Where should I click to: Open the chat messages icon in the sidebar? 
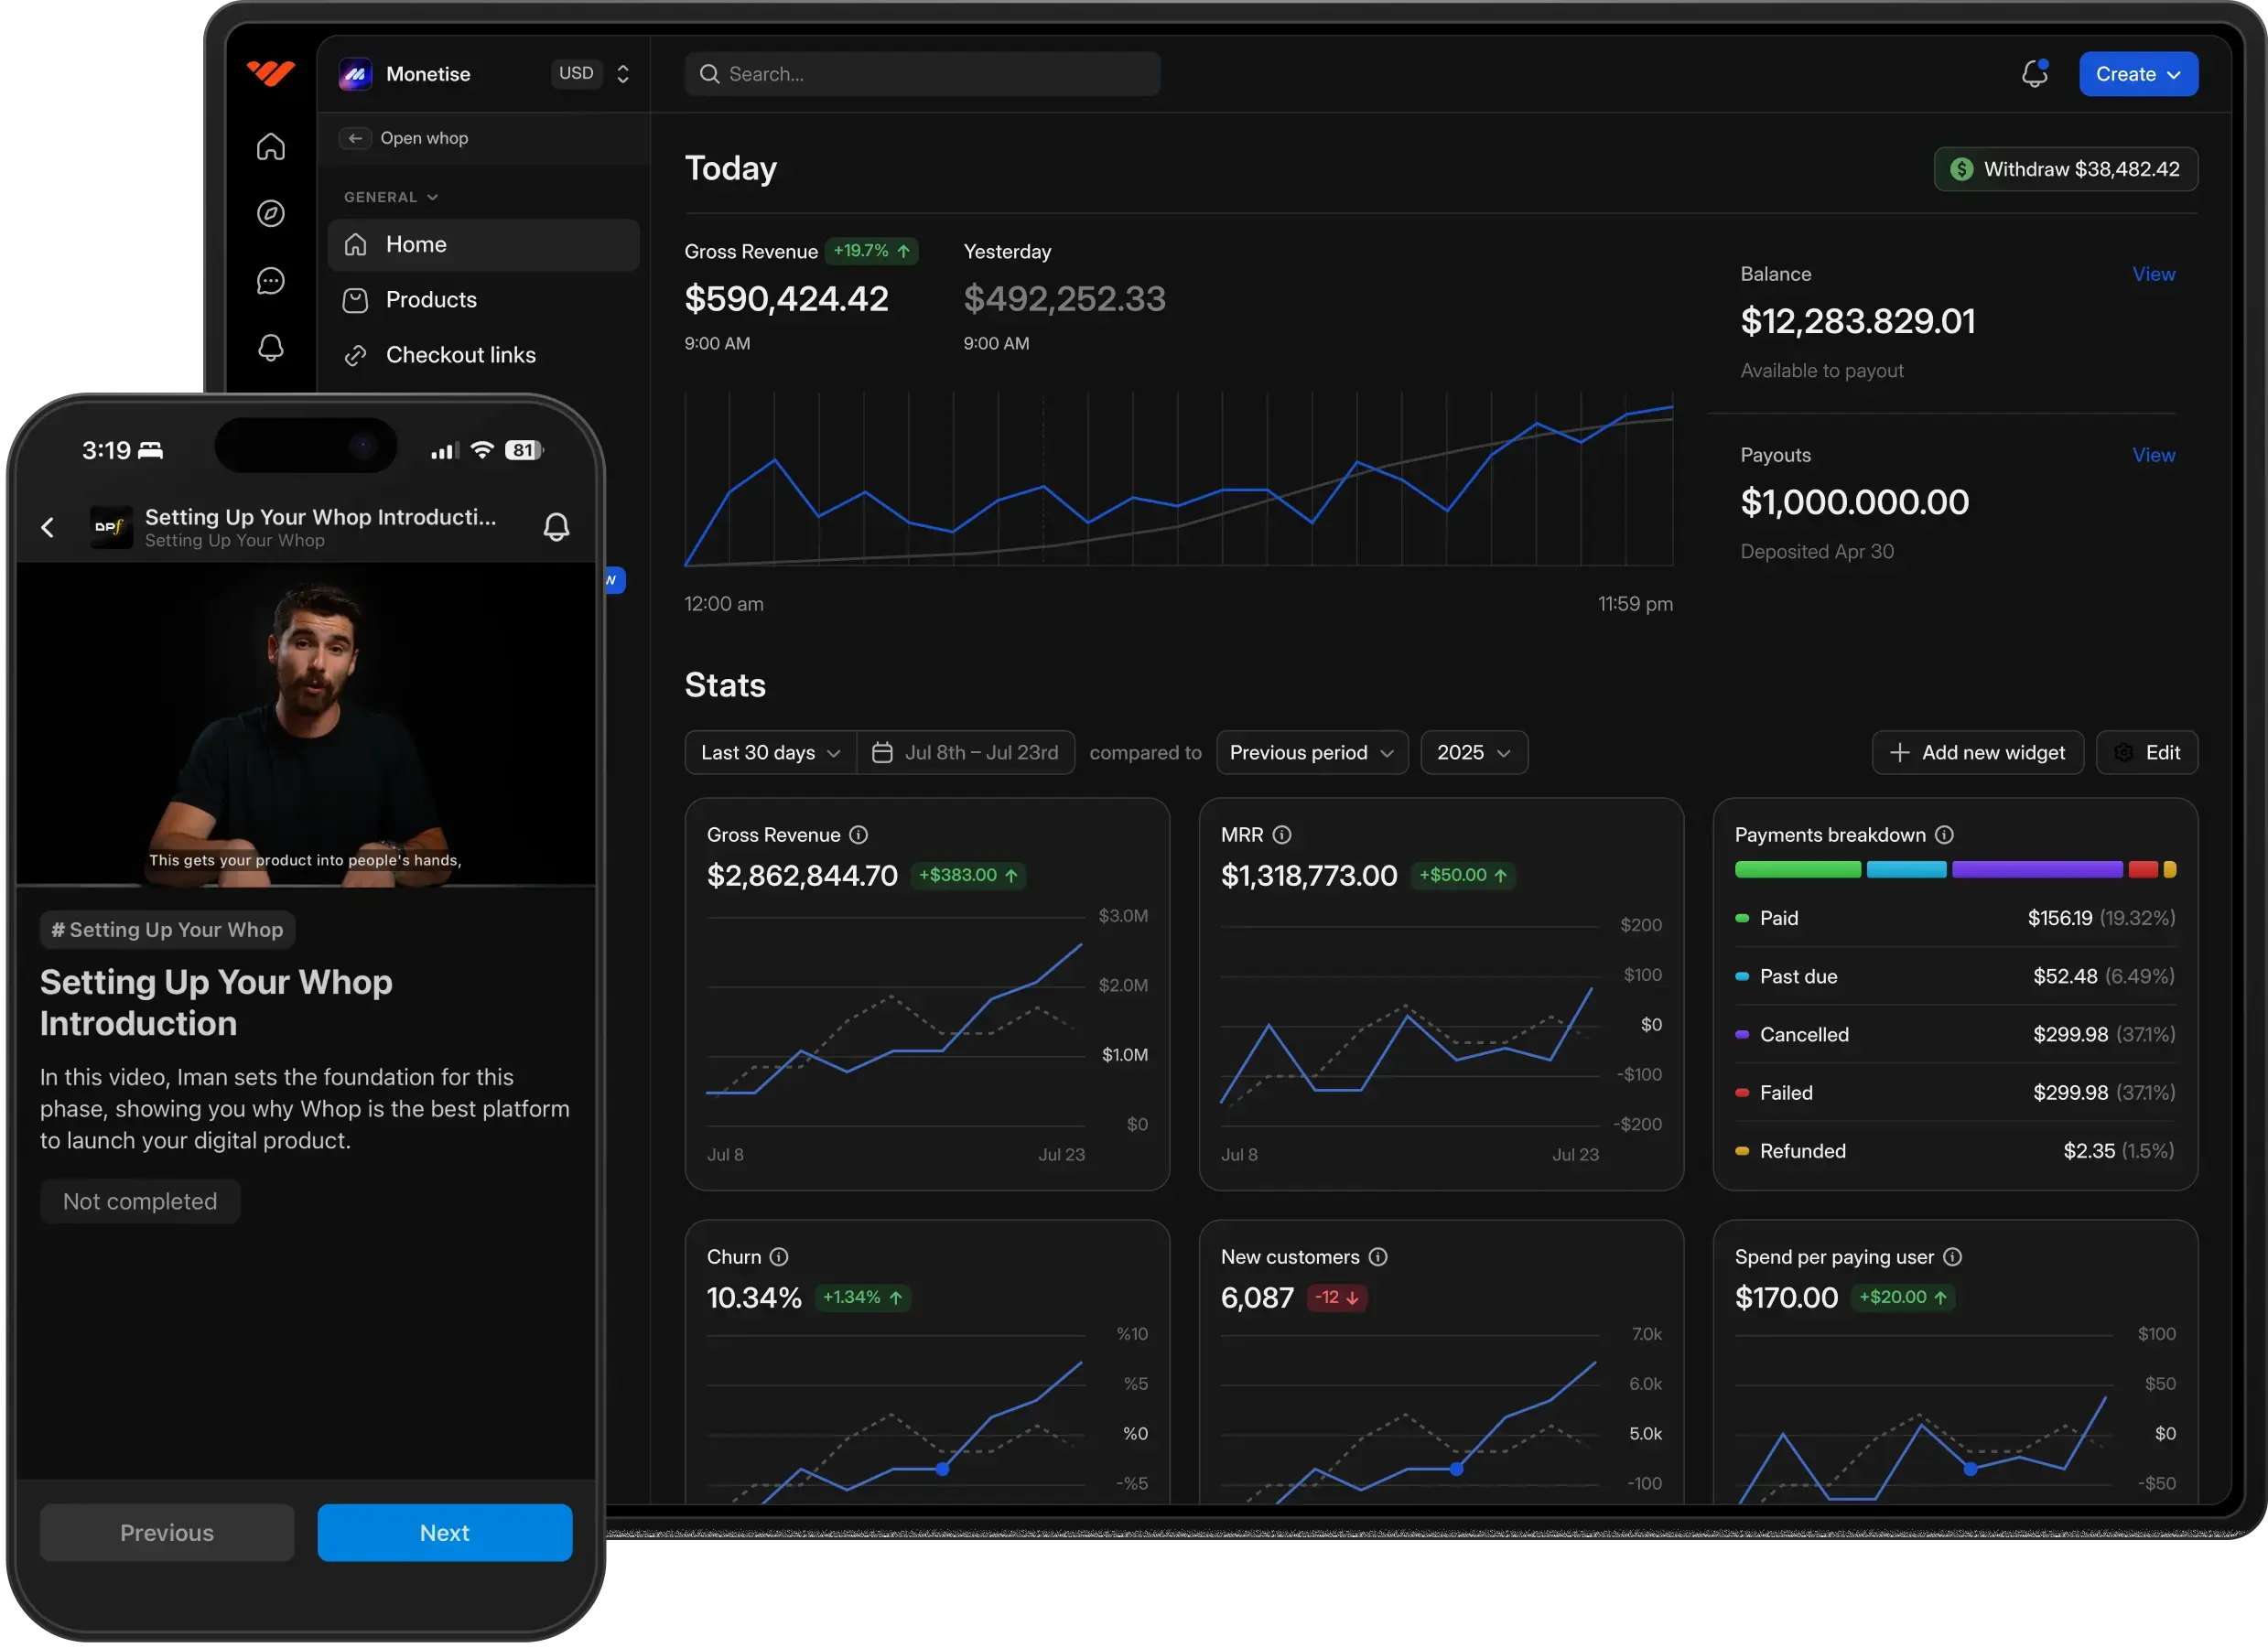(x=270, y=280)
